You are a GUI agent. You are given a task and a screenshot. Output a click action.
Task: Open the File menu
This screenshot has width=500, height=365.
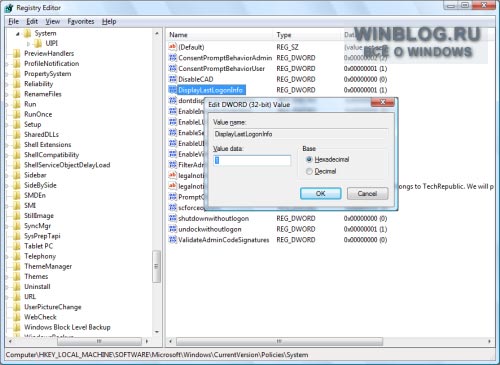pos(14,22)
